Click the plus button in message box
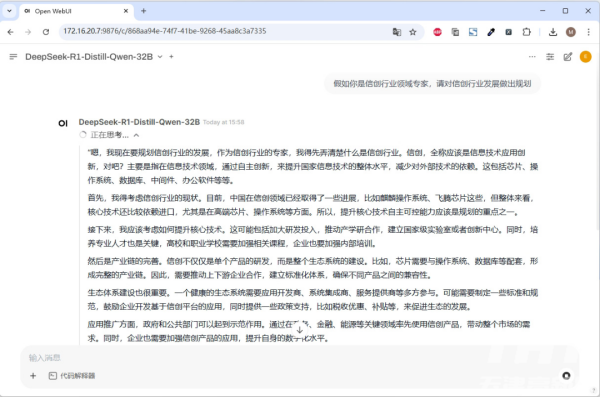The image size is (600, 397). pos(33,376)
